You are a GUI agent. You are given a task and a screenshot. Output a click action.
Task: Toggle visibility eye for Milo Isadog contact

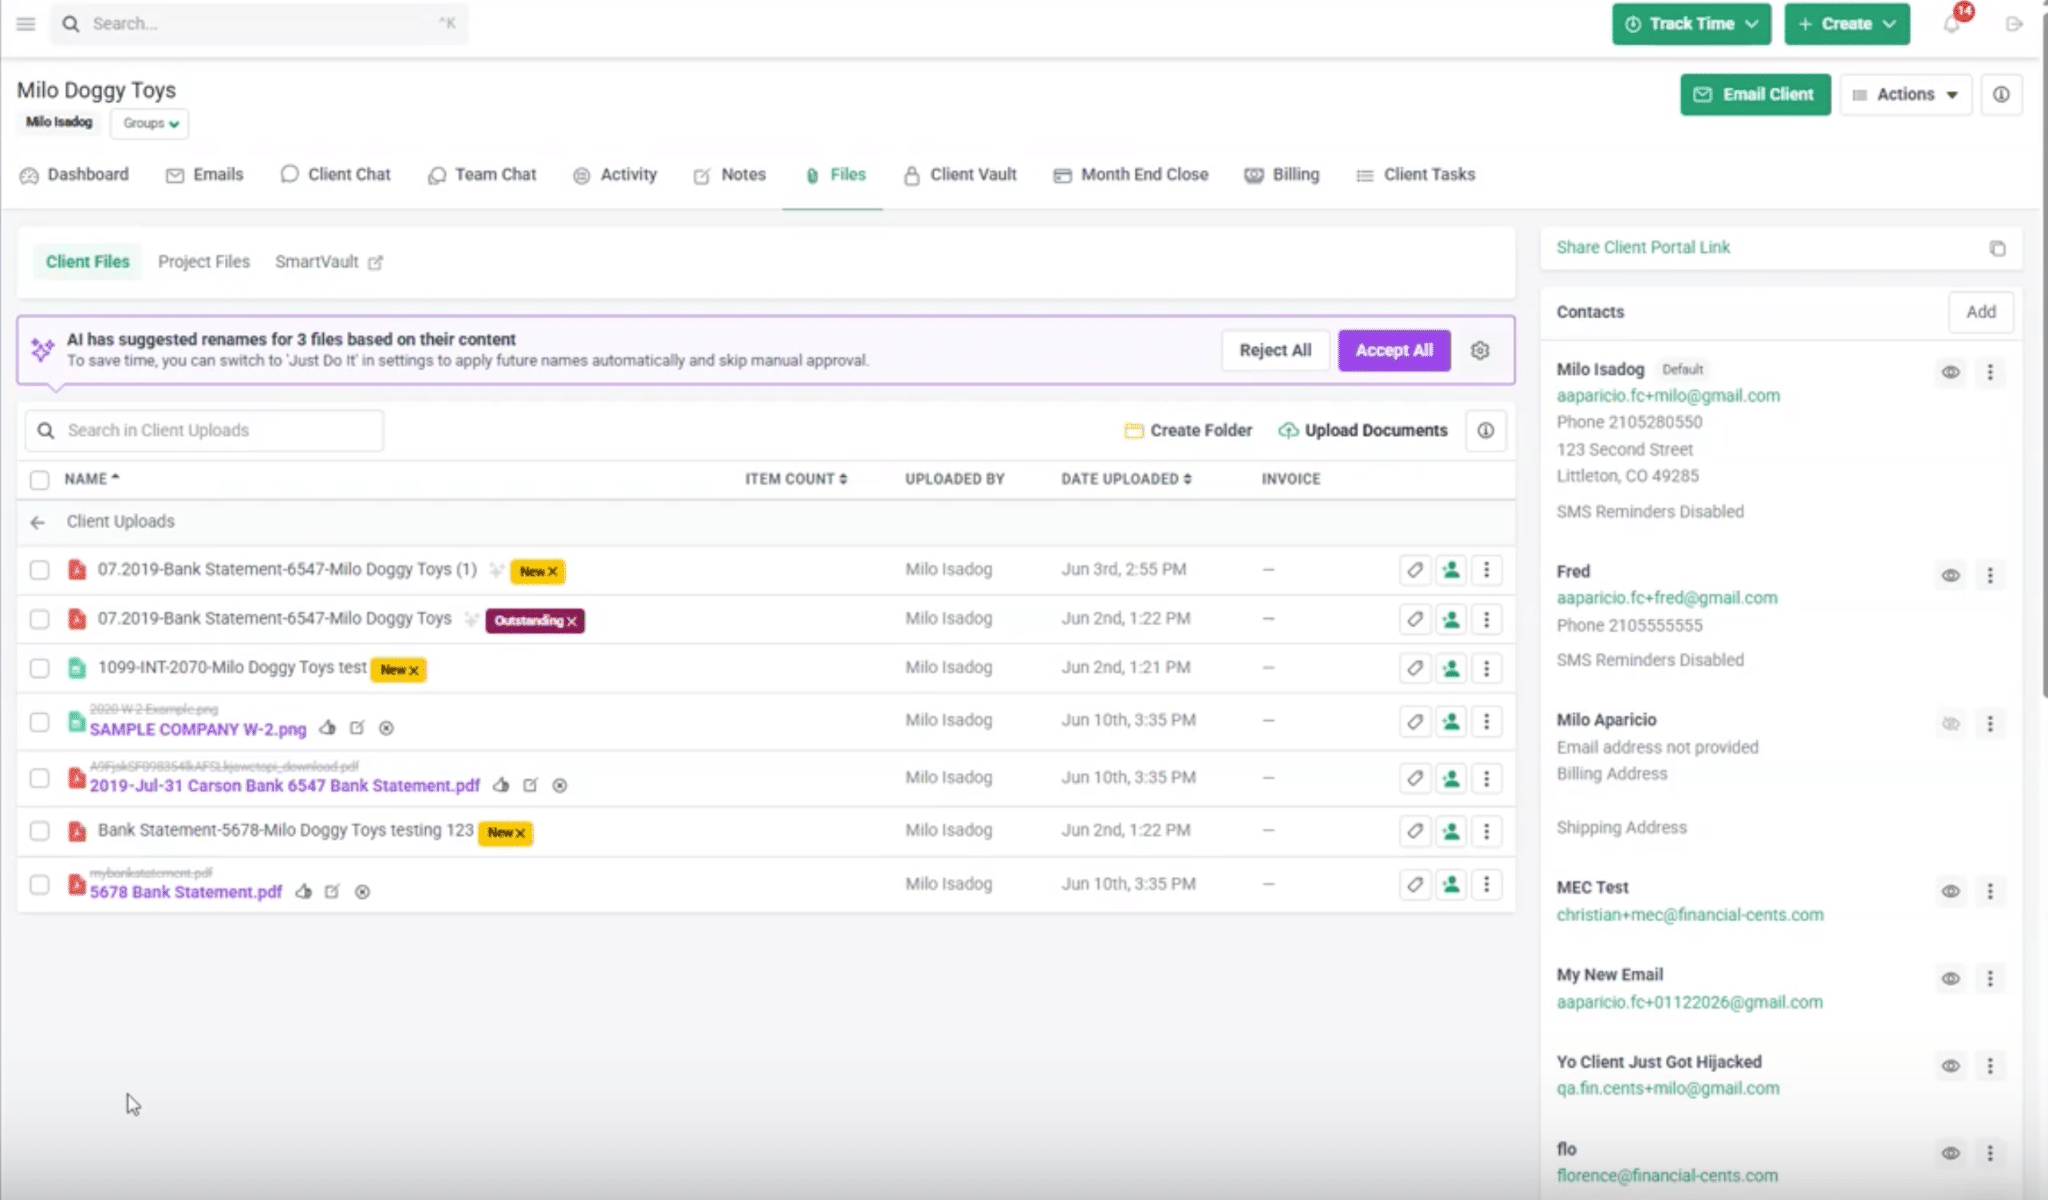tap(1950, 372)
